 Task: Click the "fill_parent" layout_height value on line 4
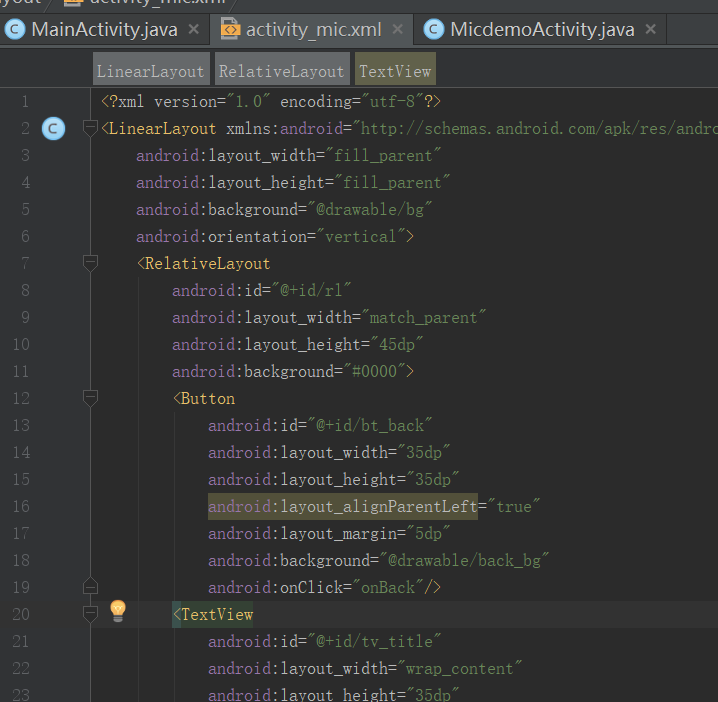(x=392, y=183)
